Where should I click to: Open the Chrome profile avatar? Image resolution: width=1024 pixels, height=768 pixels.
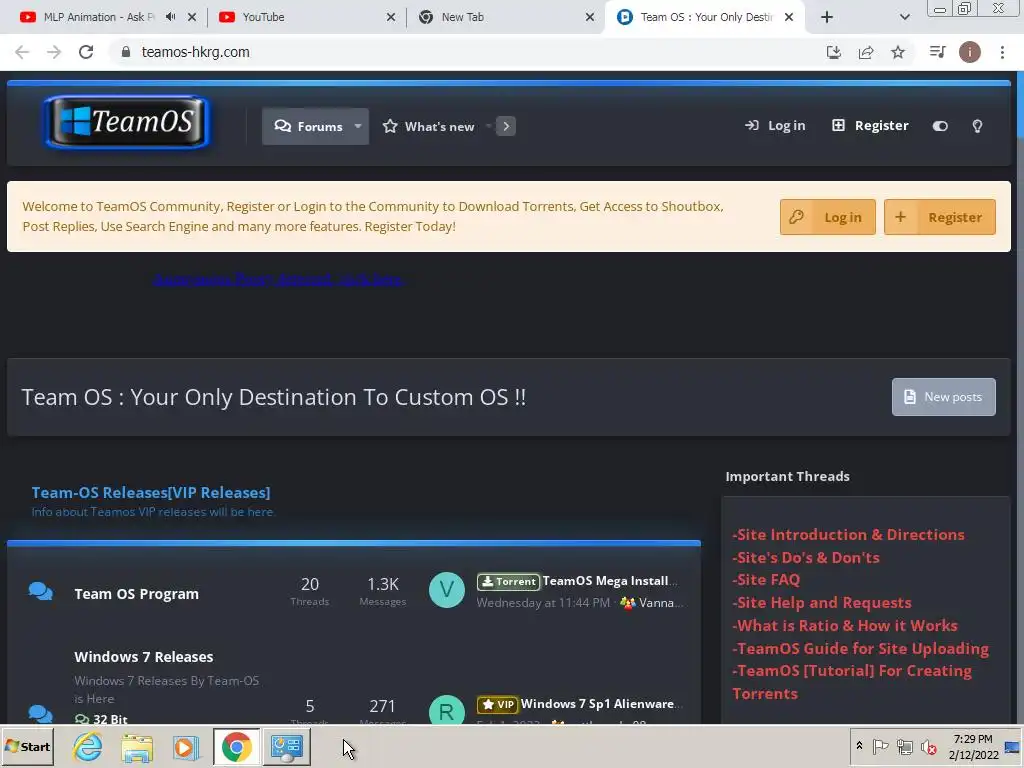tap(970, 52)
